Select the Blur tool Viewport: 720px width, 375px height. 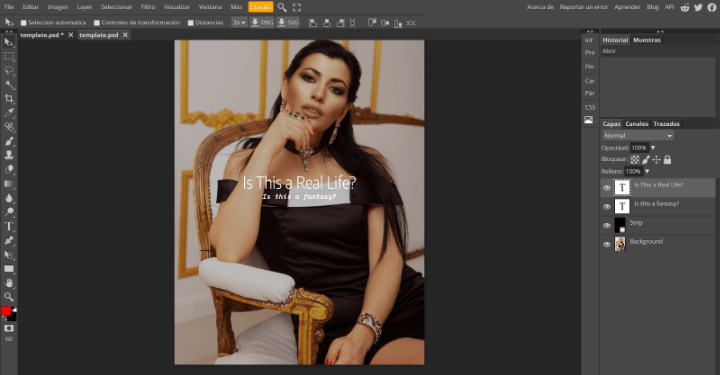[x=9, y=198]
